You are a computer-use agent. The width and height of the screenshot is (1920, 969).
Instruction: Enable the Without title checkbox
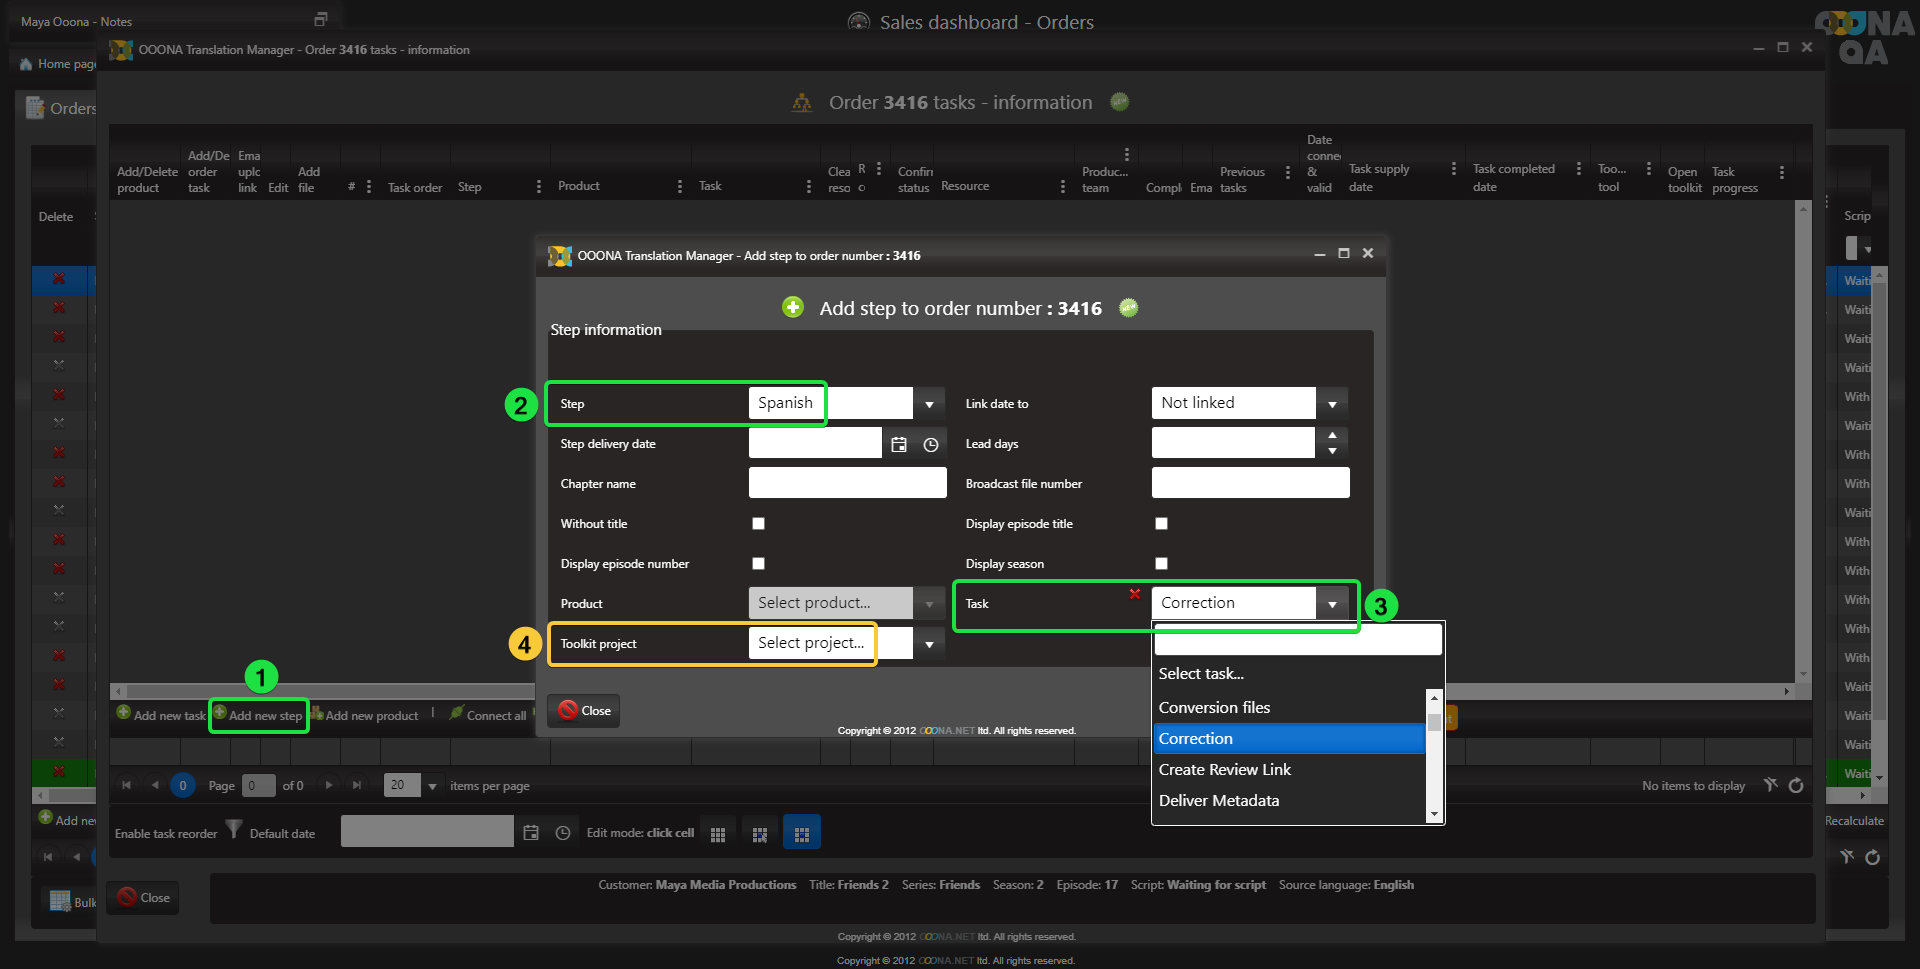[758, 523]
